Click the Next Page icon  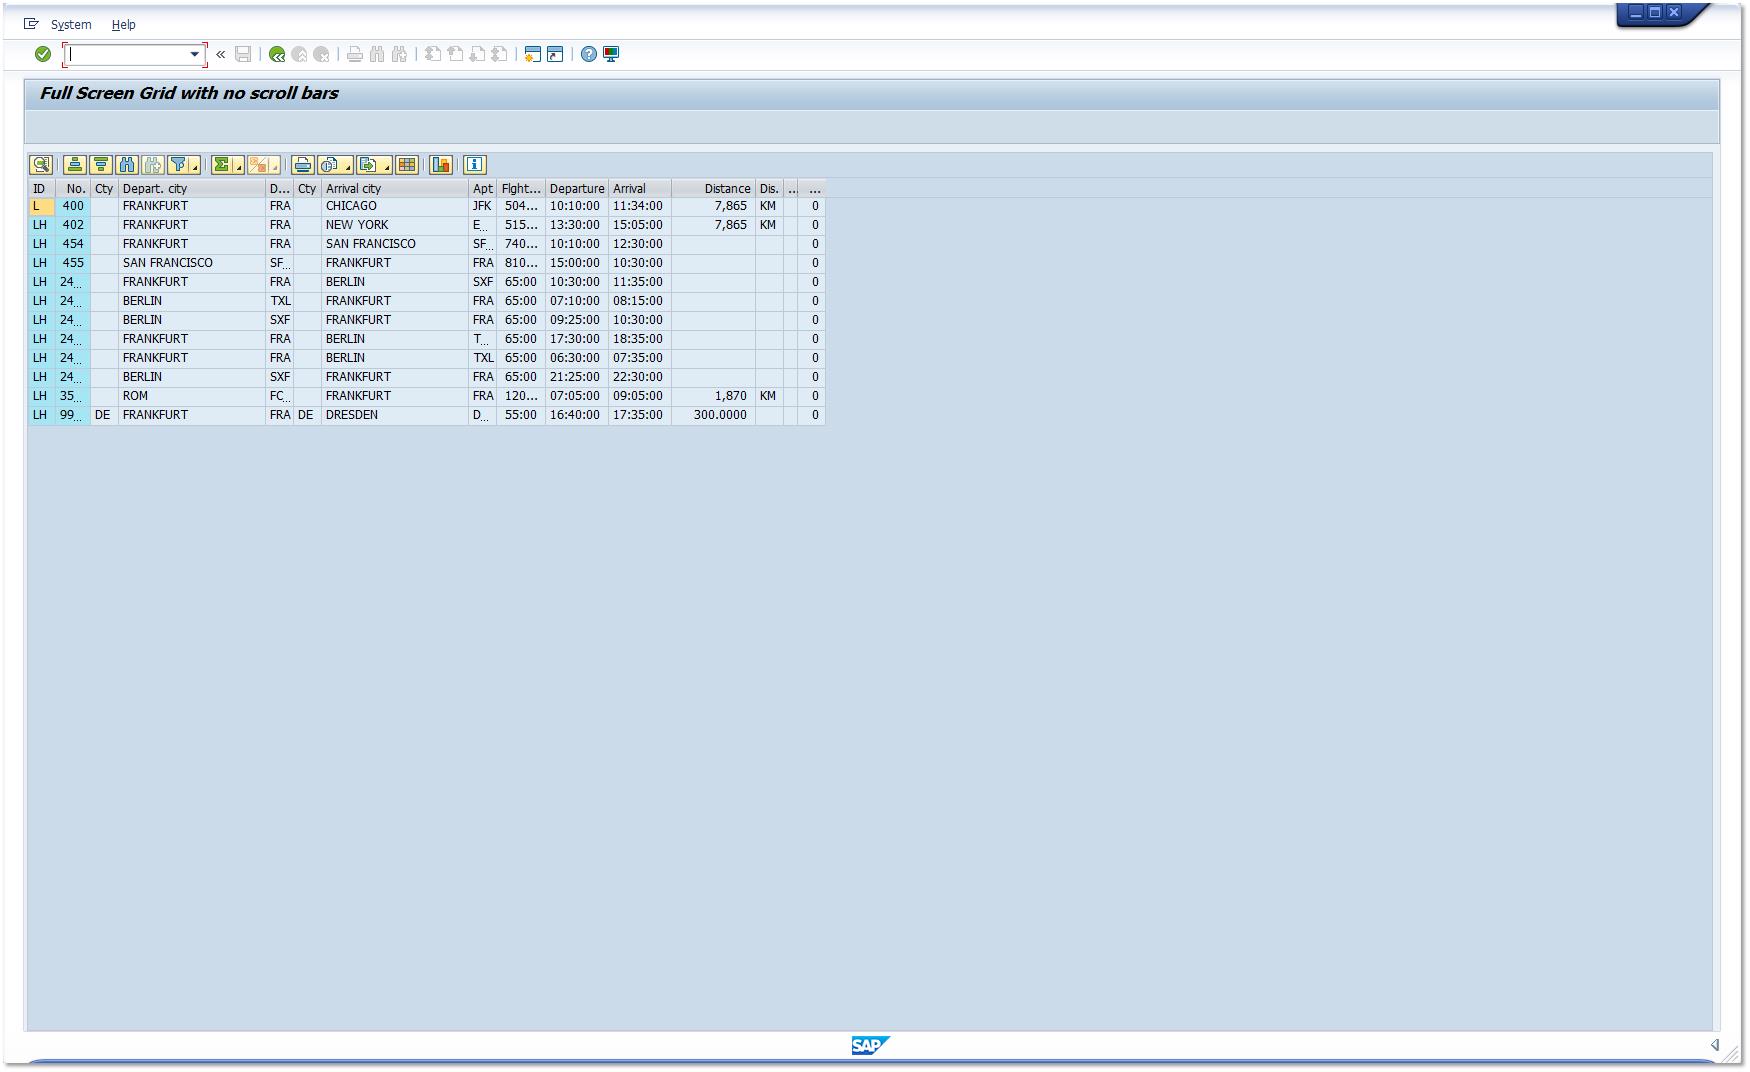(477, 54)
